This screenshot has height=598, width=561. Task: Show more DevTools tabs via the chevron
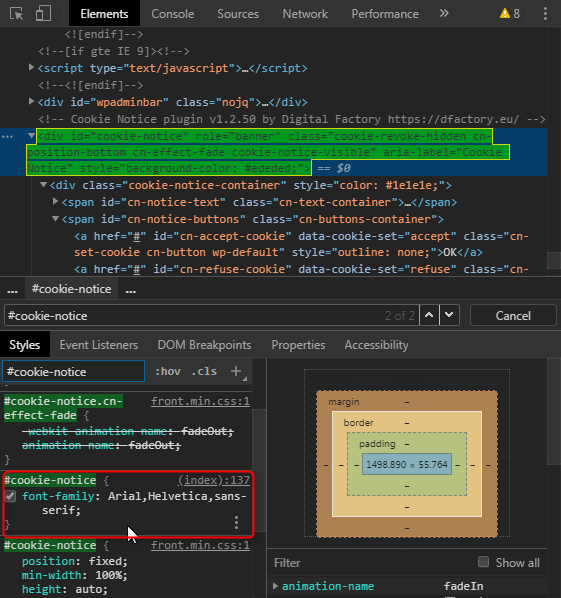coord(444,13)
